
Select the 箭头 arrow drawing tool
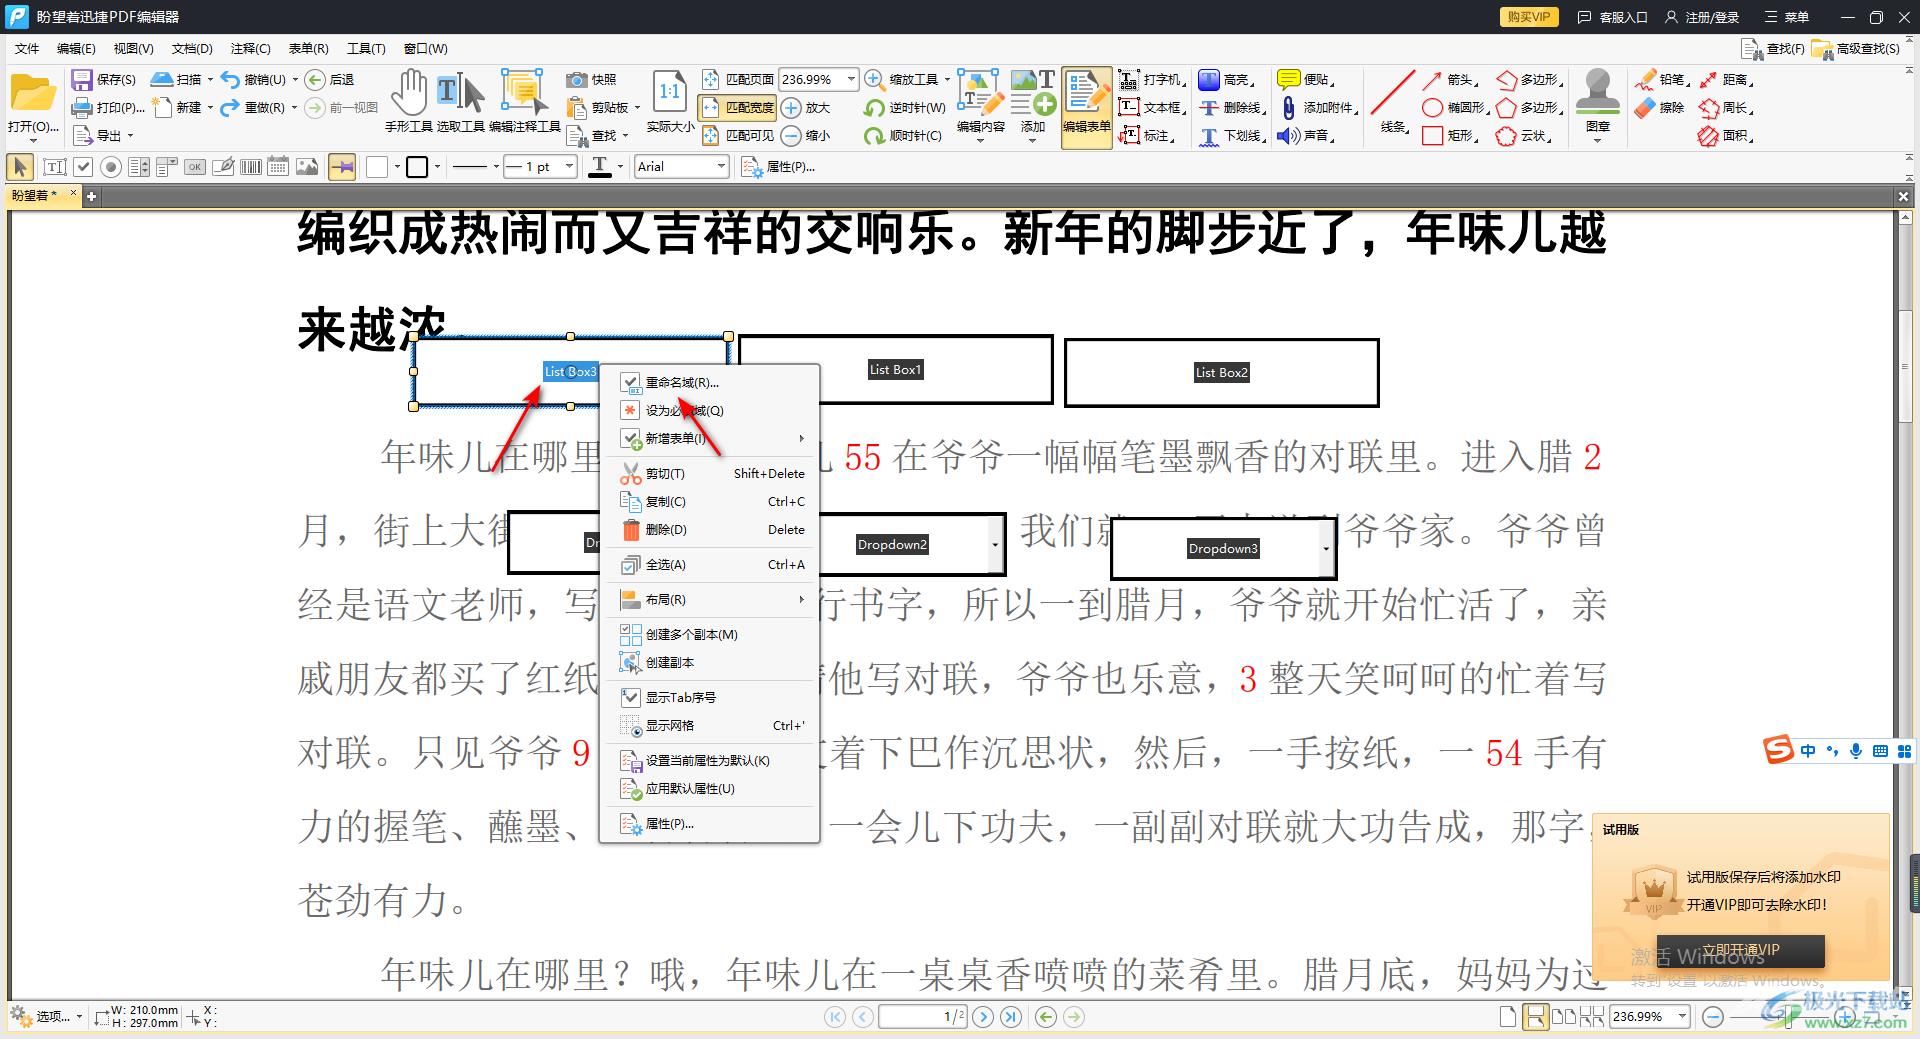[1450, 79]
